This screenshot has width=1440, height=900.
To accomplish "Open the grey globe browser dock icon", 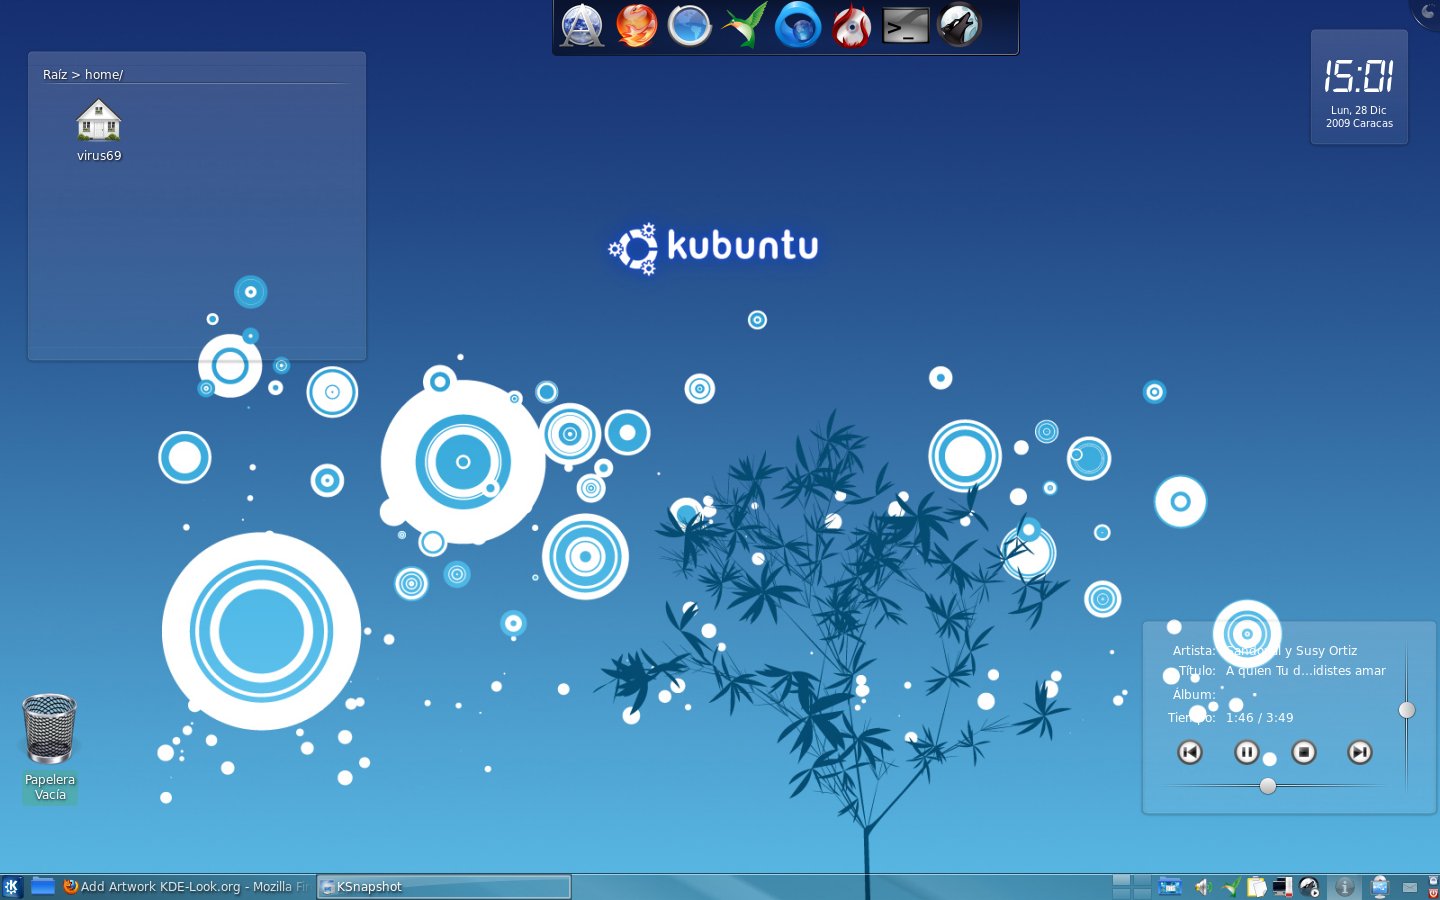I will (x=690, y=26).
